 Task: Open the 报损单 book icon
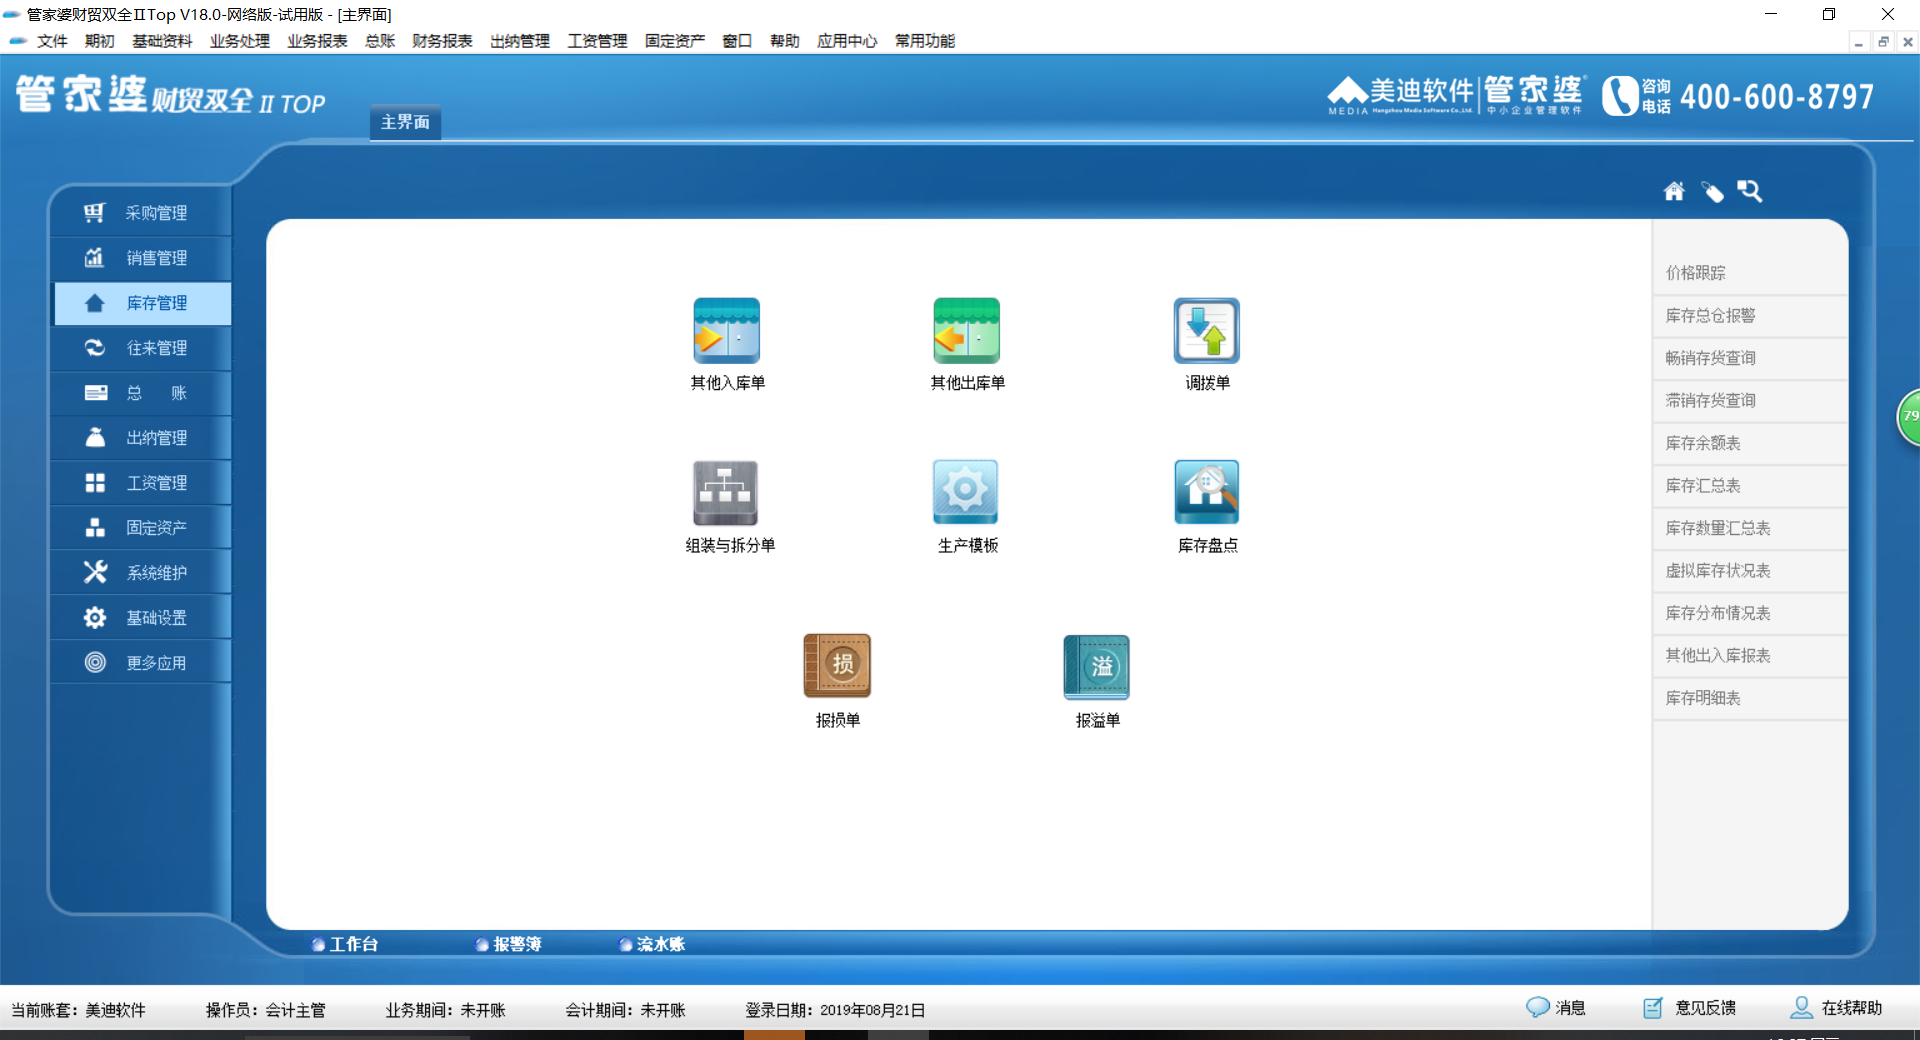click(838, 666)
